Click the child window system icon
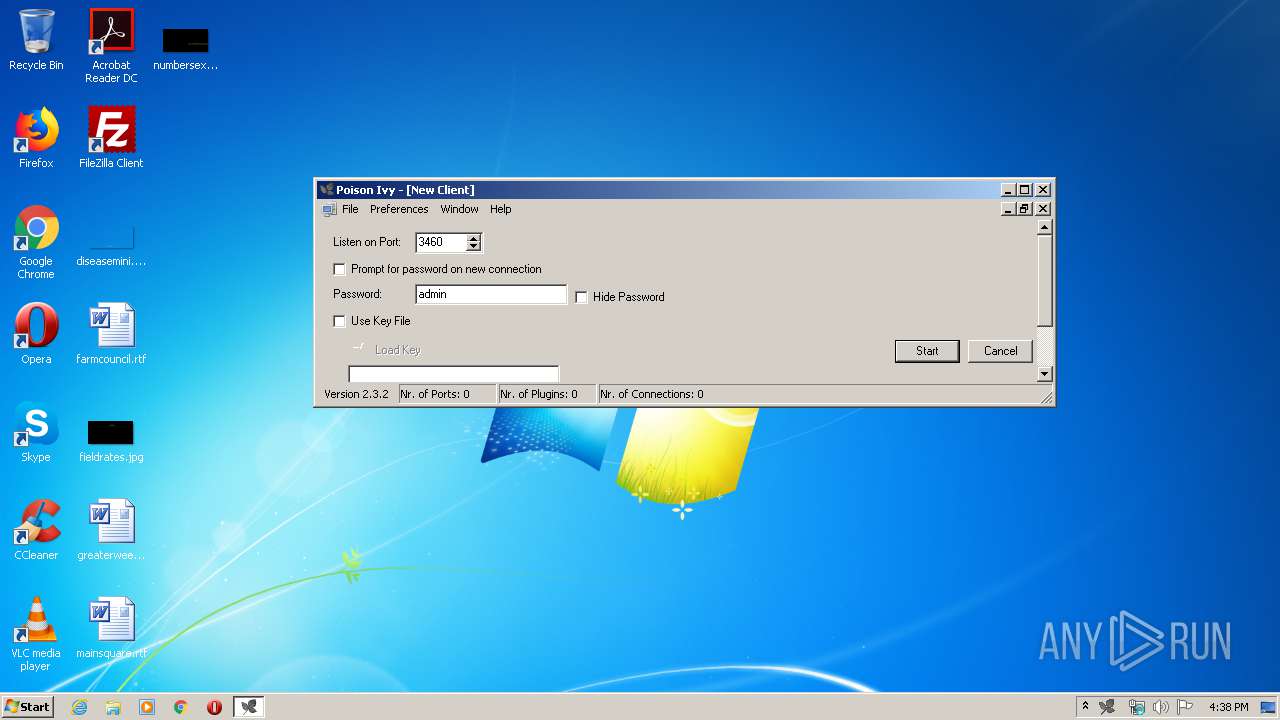The width and height of the screenshot is (1280, 720). point(329,209)
